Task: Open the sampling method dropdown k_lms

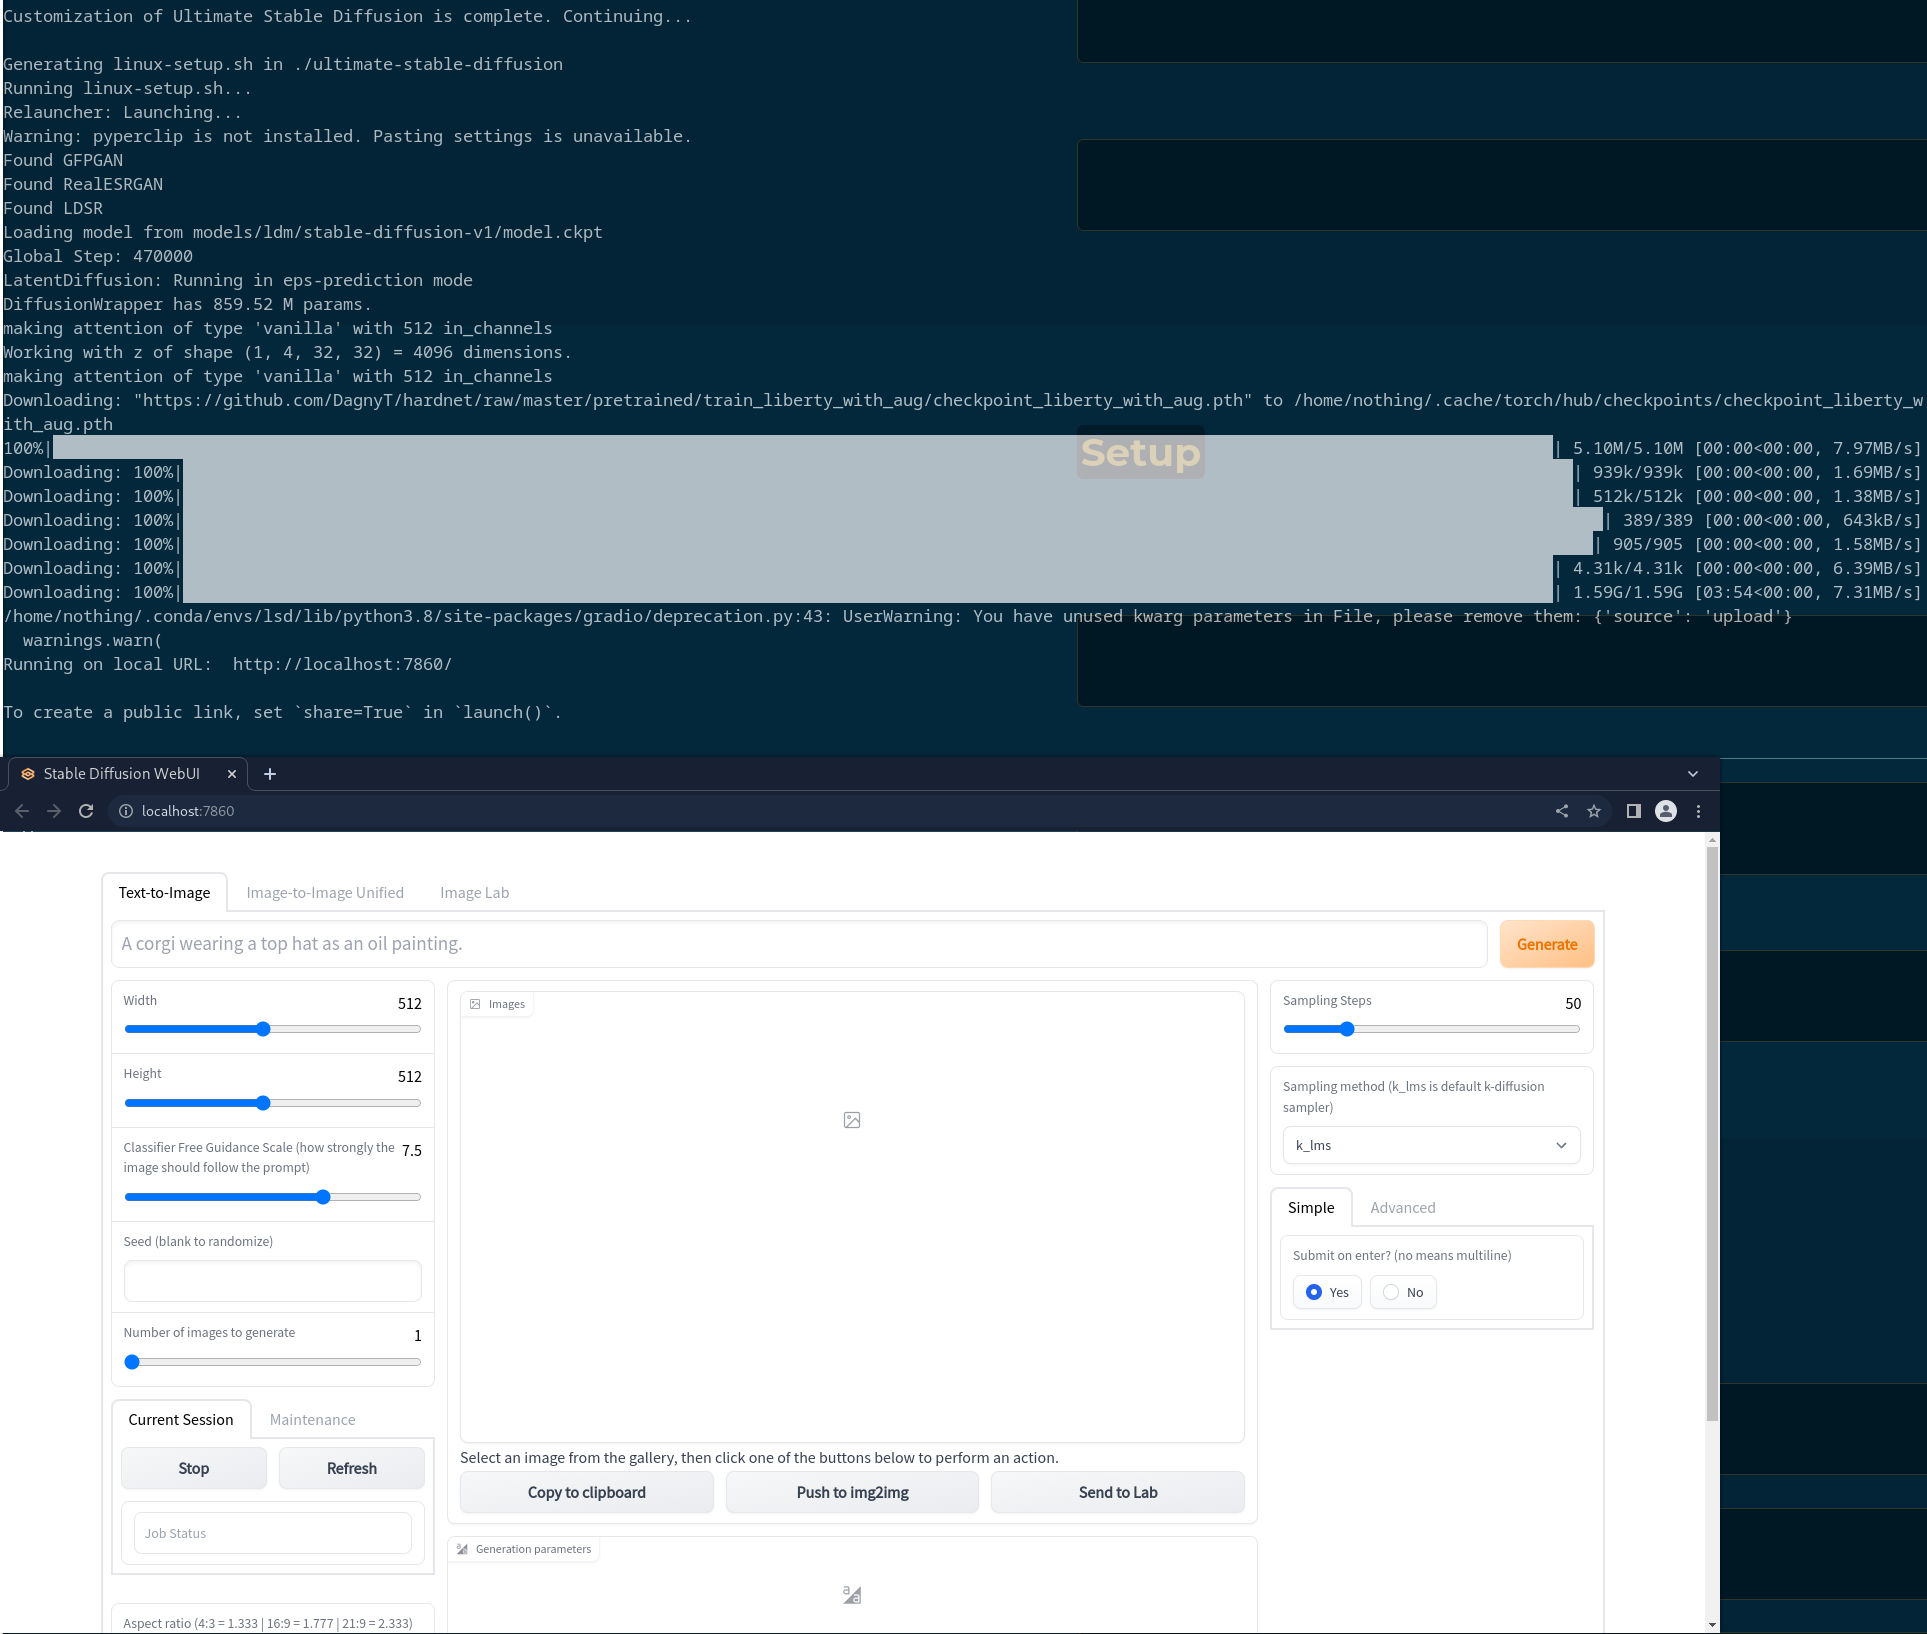Action: [1431, 1146]
